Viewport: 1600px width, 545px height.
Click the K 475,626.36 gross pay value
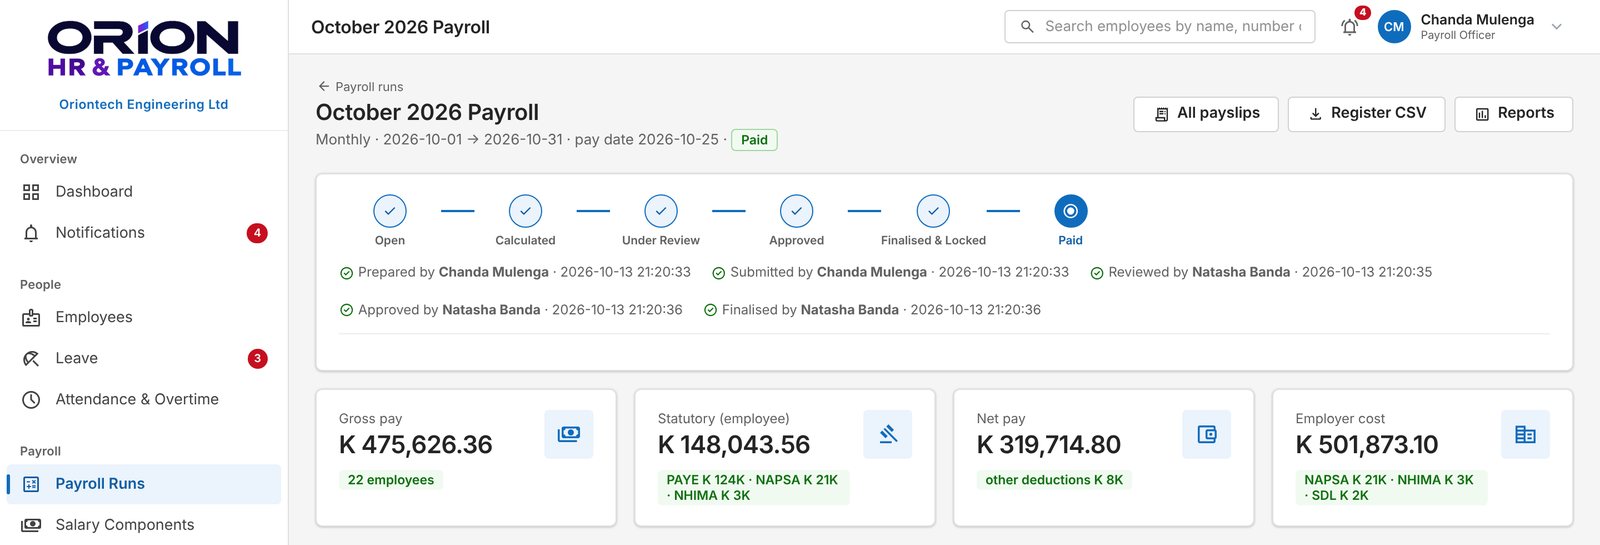coord(416,445)
